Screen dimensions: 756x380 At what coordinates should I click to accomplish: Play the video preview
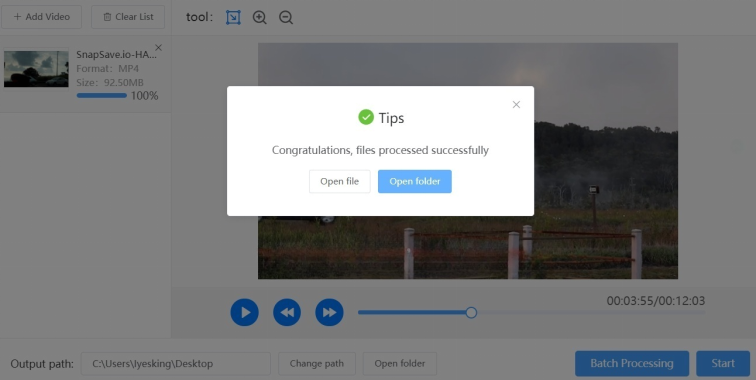tap(244, 312)
